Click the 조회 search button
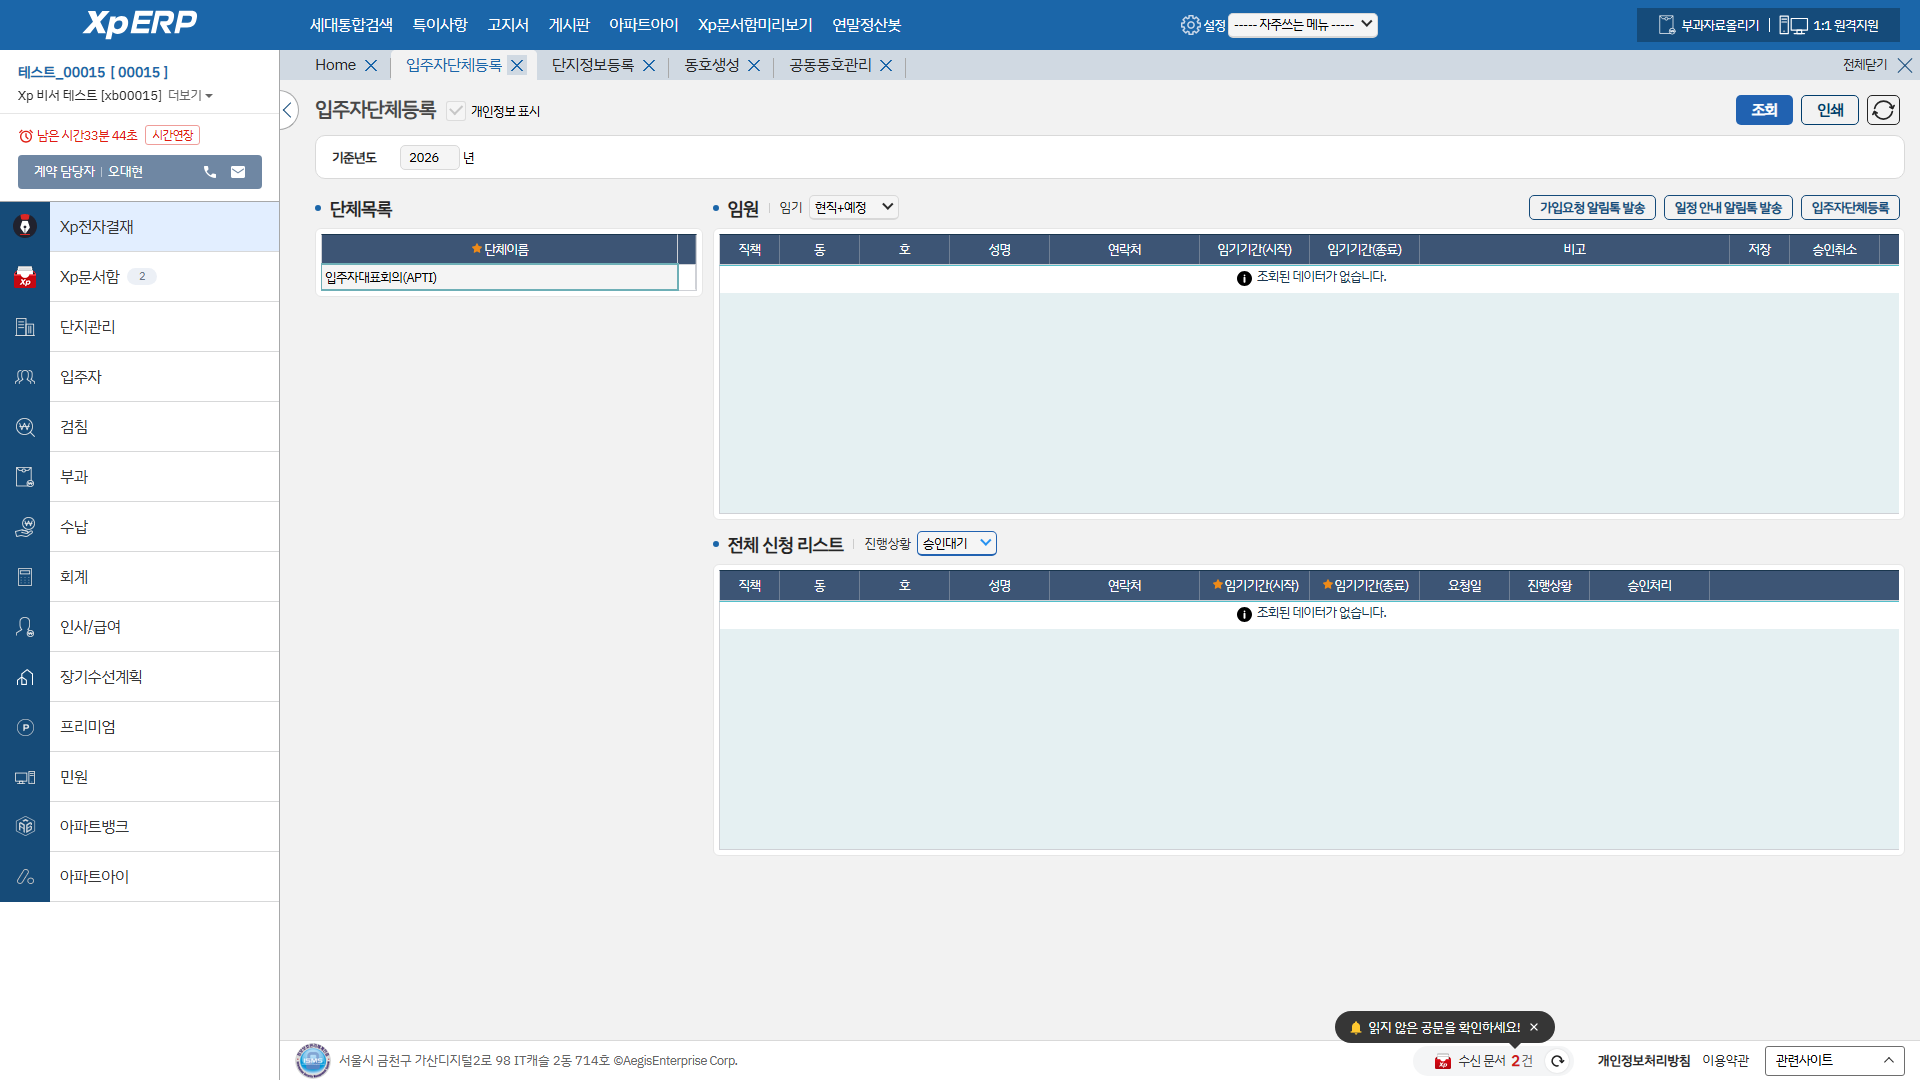Viewport: 1920px width, 1080px height. (x=1763, y=110)
